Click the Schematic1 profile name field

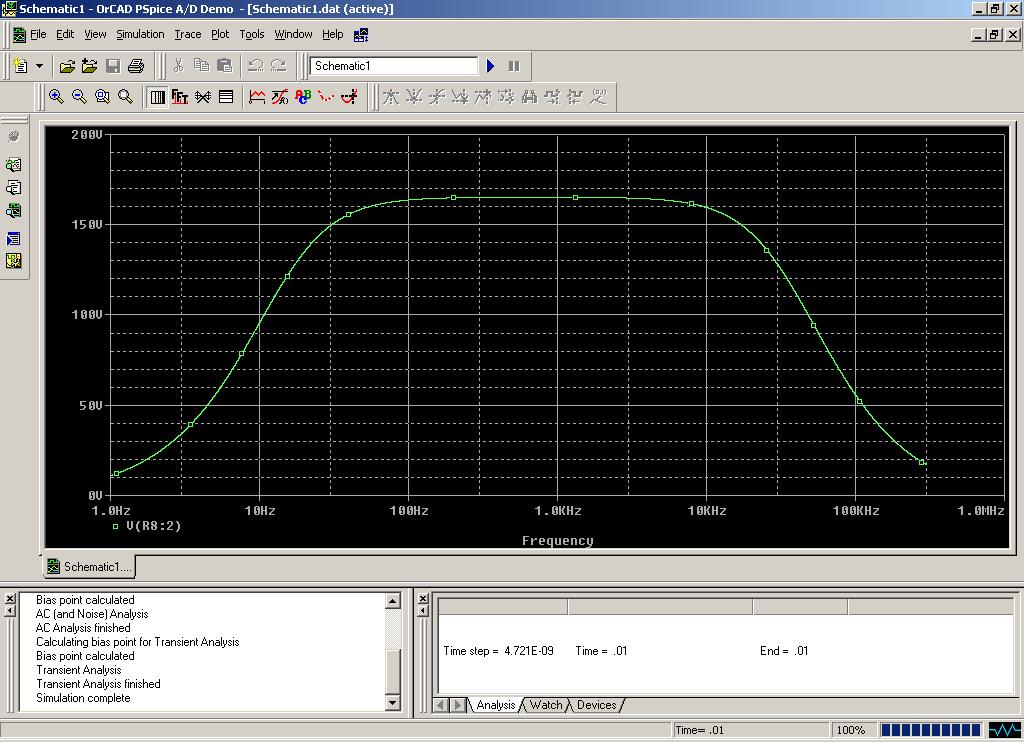pyautogui.click(x=393, y=66)
